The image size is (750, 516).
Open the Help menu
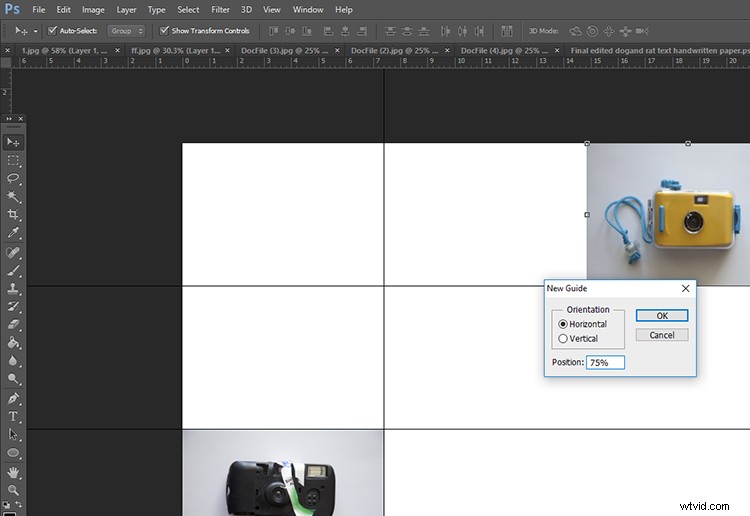[x=343, y=10]
